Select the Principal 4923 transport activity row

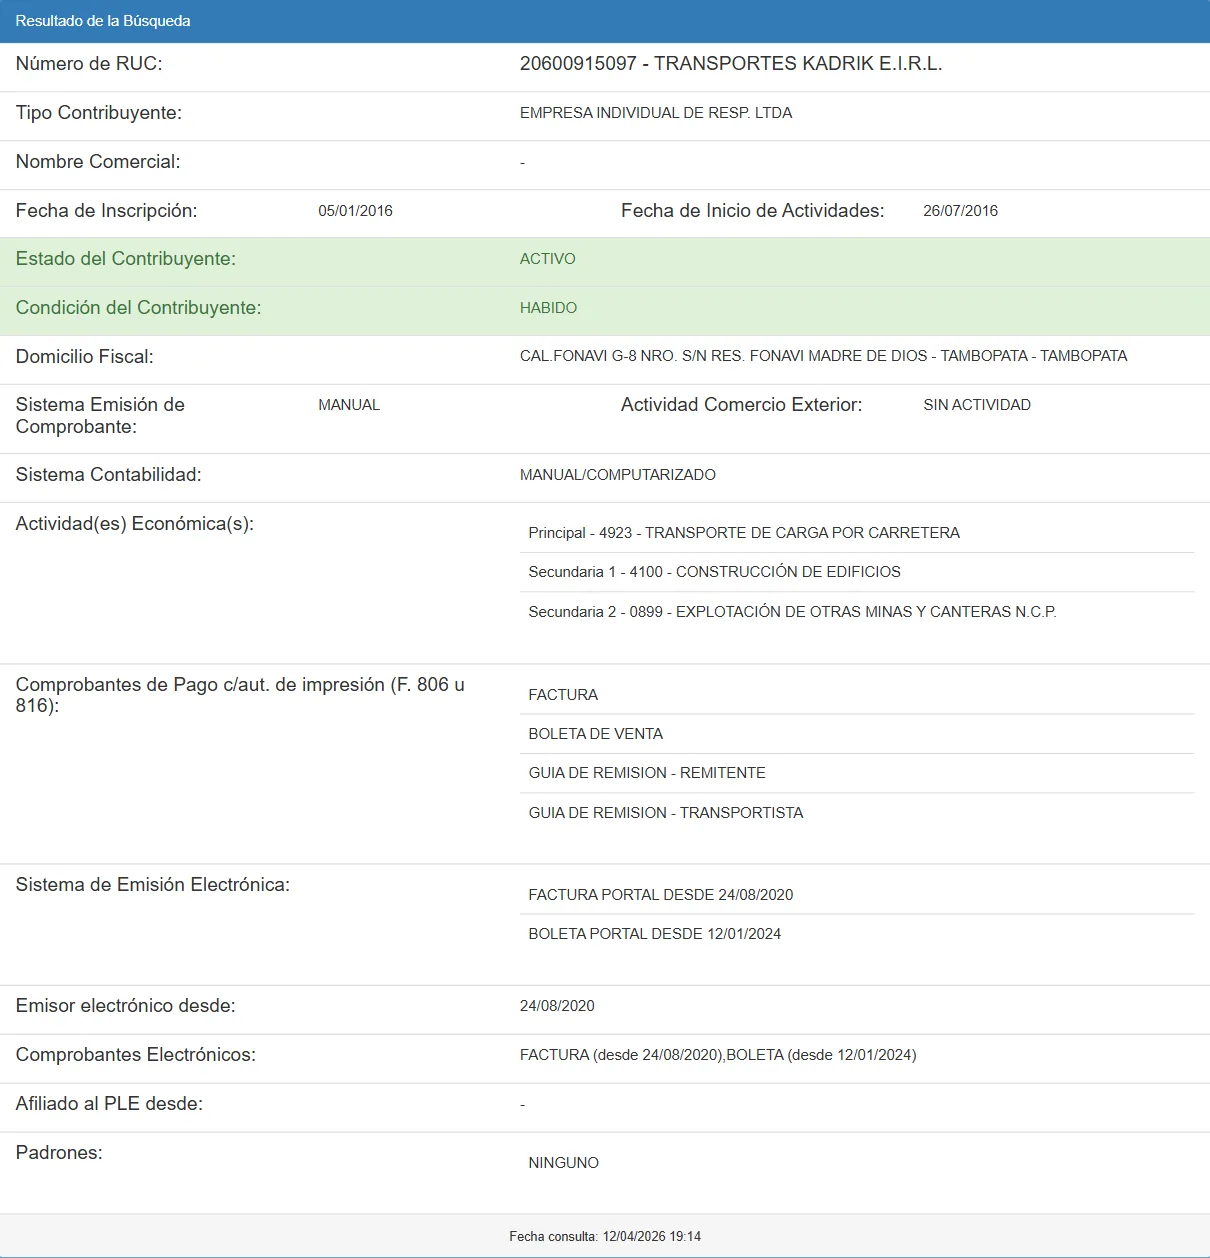coord(743,533)
